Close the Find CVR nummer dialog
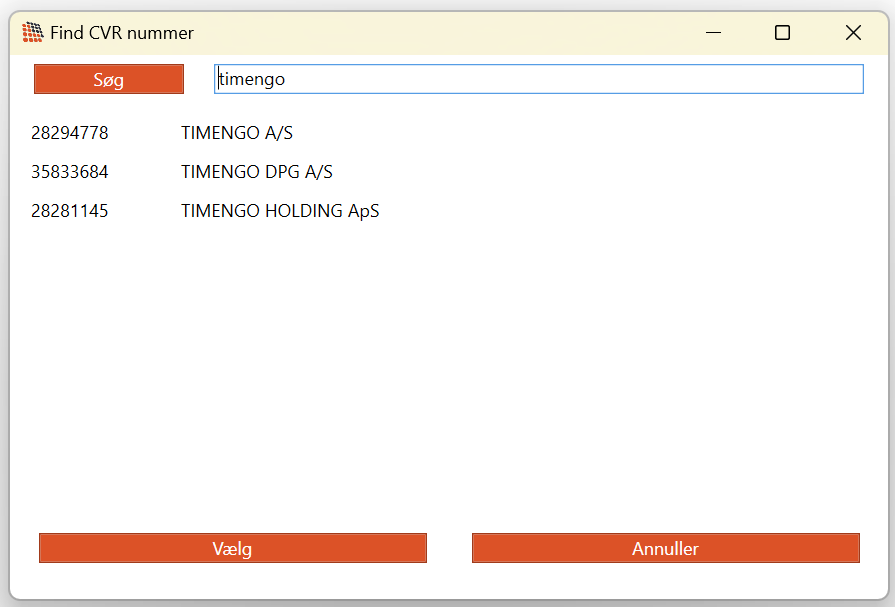 853,33
